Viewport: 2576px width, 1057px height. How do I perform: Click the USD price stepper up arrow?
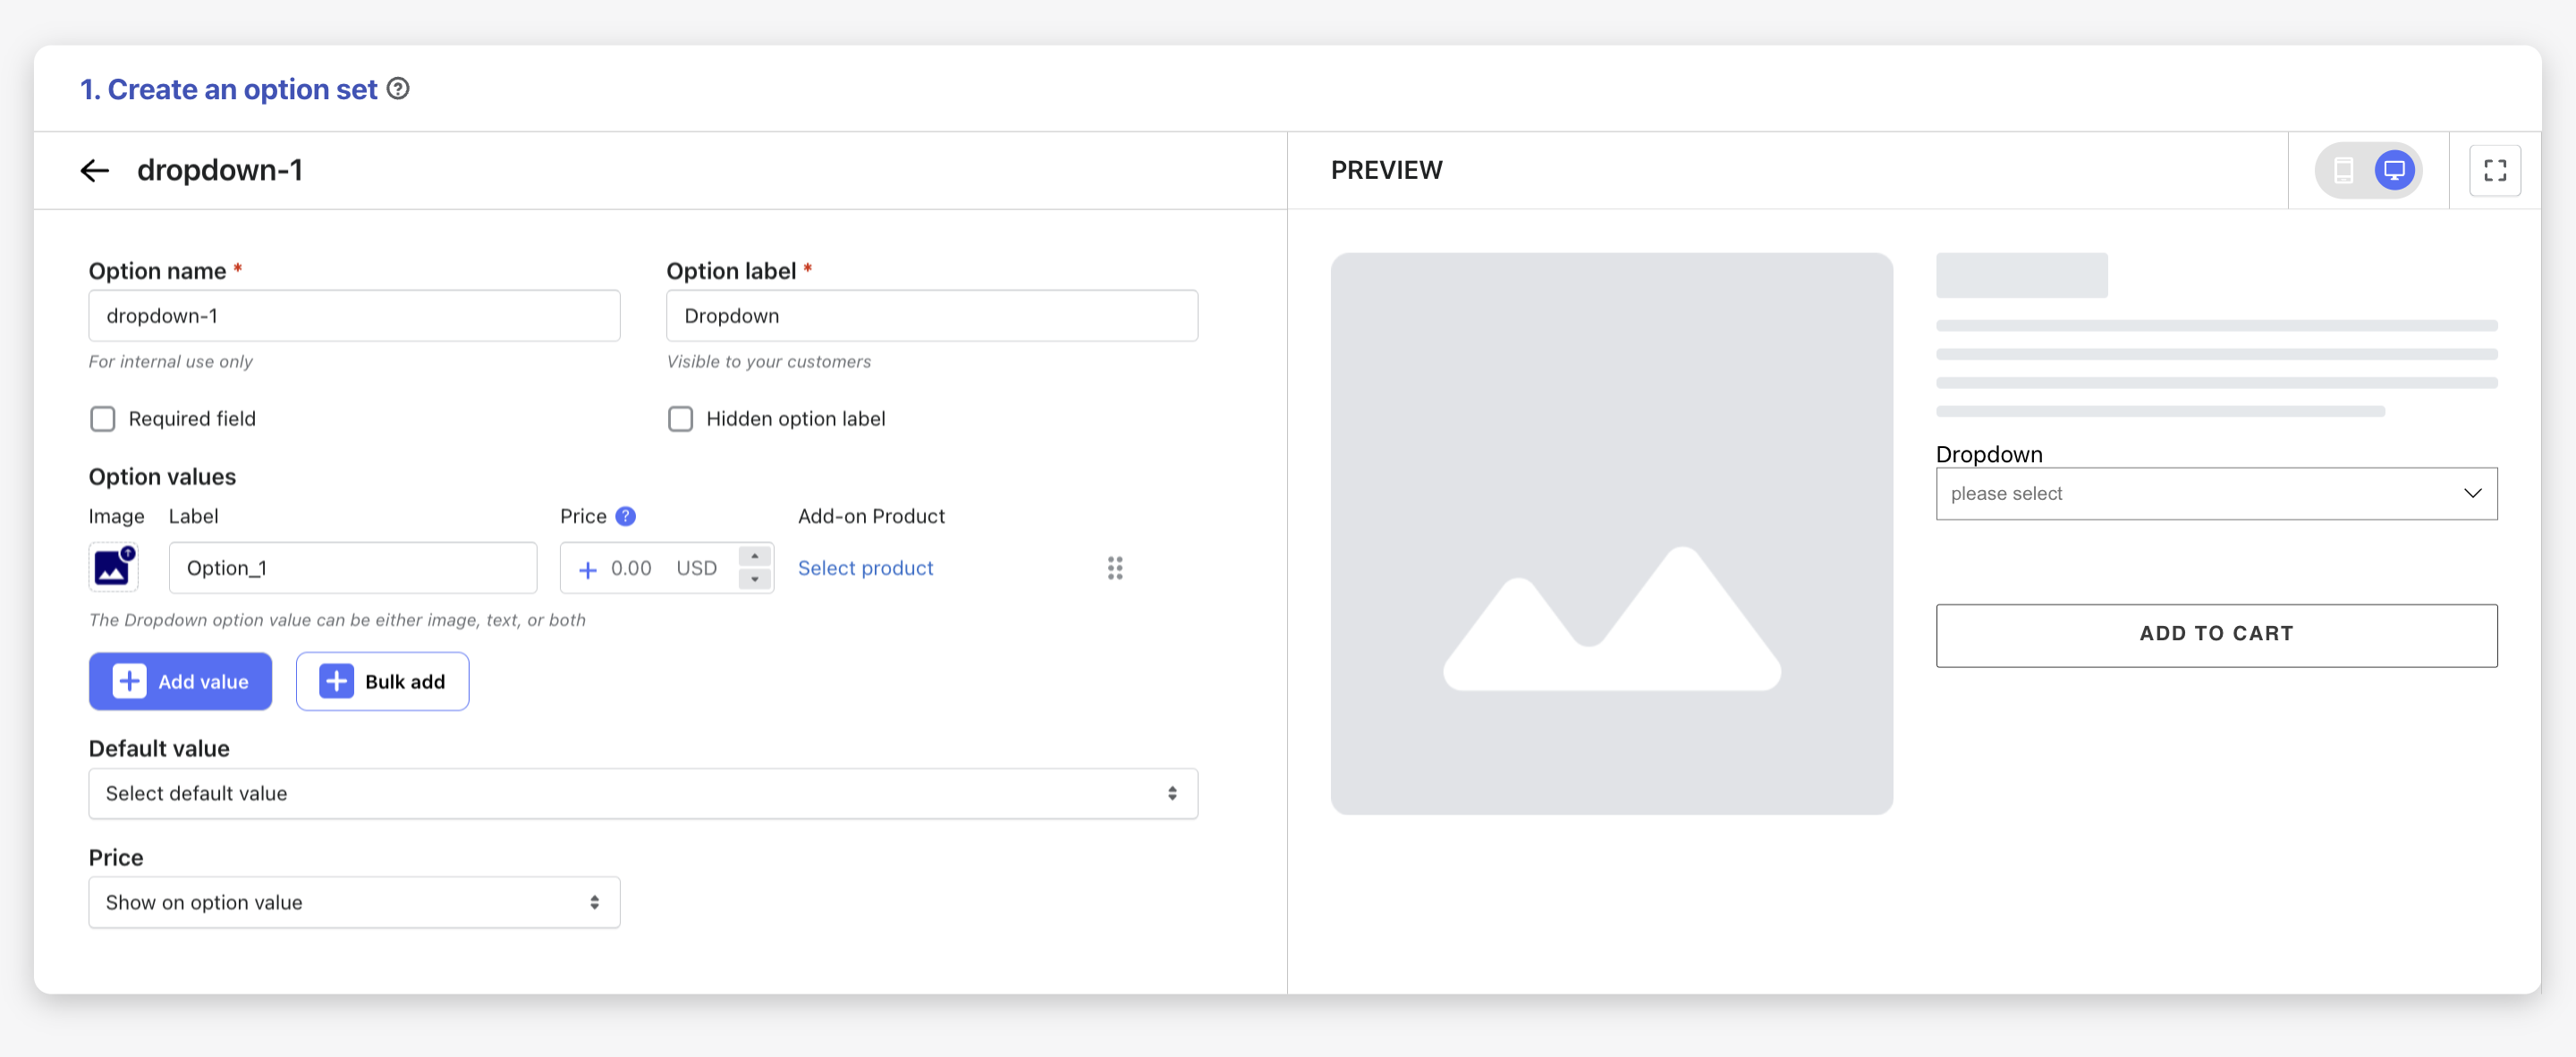coord(754,554)
